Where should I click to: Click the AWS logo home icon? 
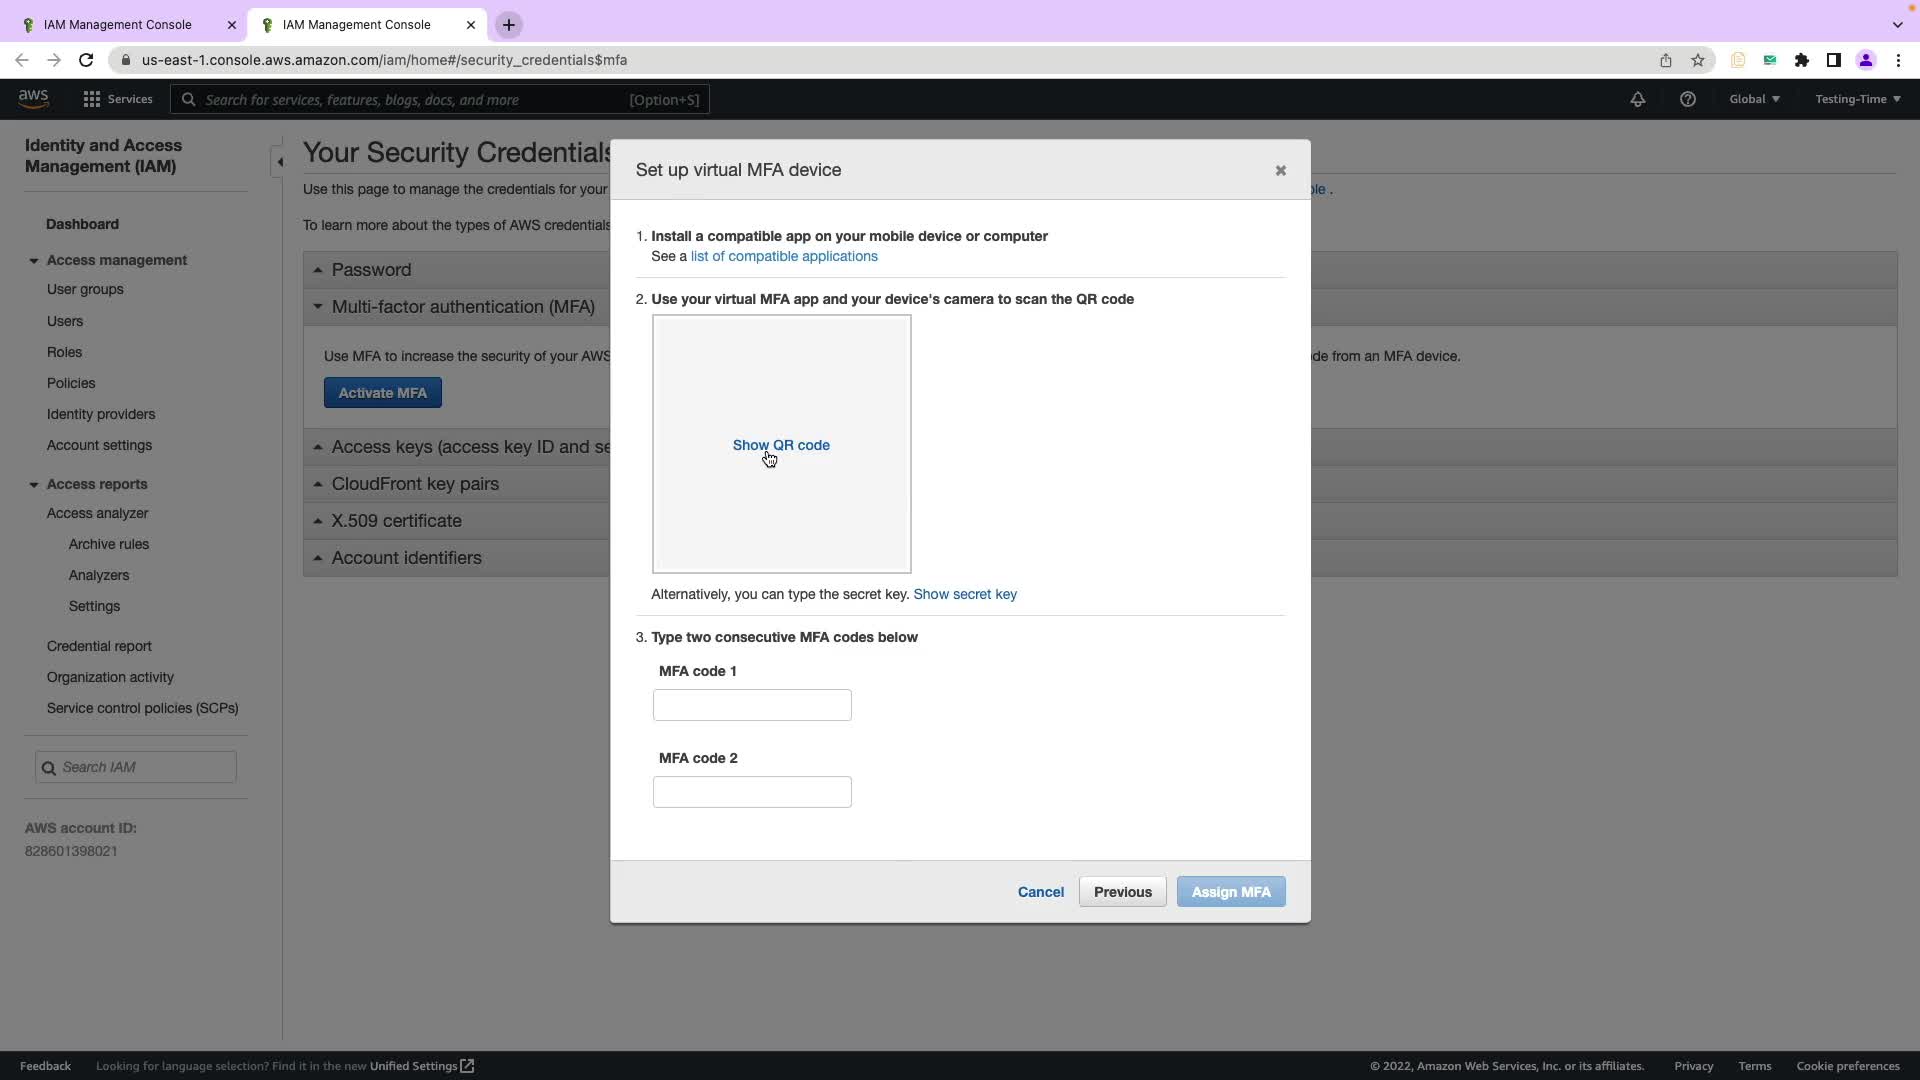point(33,98)
